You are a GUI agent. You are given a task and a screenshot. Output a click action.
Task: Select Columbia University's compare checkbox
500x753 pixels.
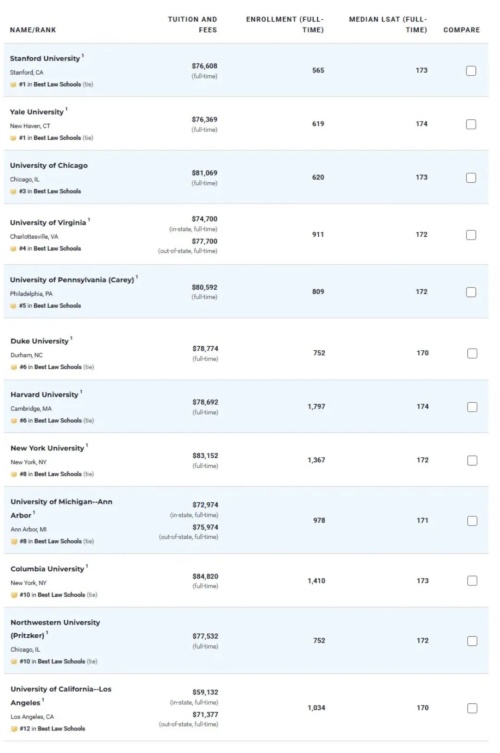pyautogui.click(x=472, y=581)
